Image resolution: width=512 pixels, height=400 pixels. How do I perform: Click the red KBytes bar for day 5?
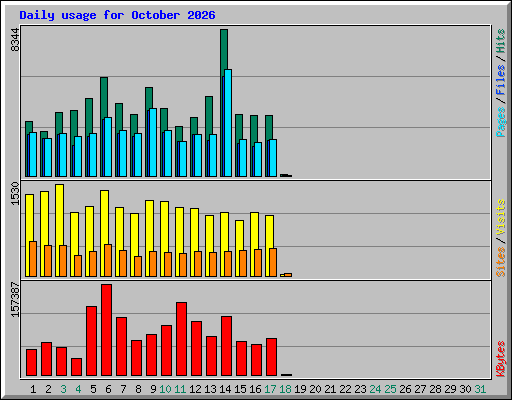coord(91,341)
